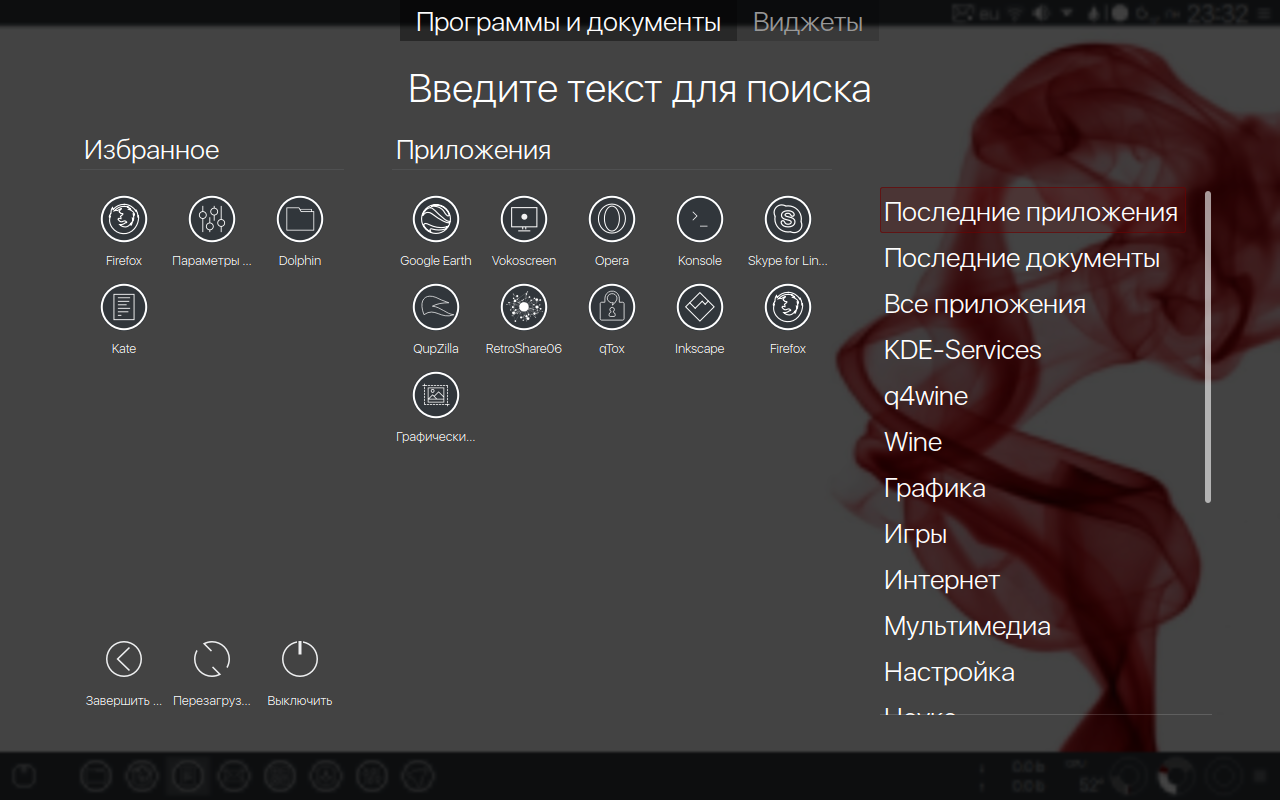Open the Графически… graphics application
This screenshot has height=800, width=1280.
coord(436,395)
